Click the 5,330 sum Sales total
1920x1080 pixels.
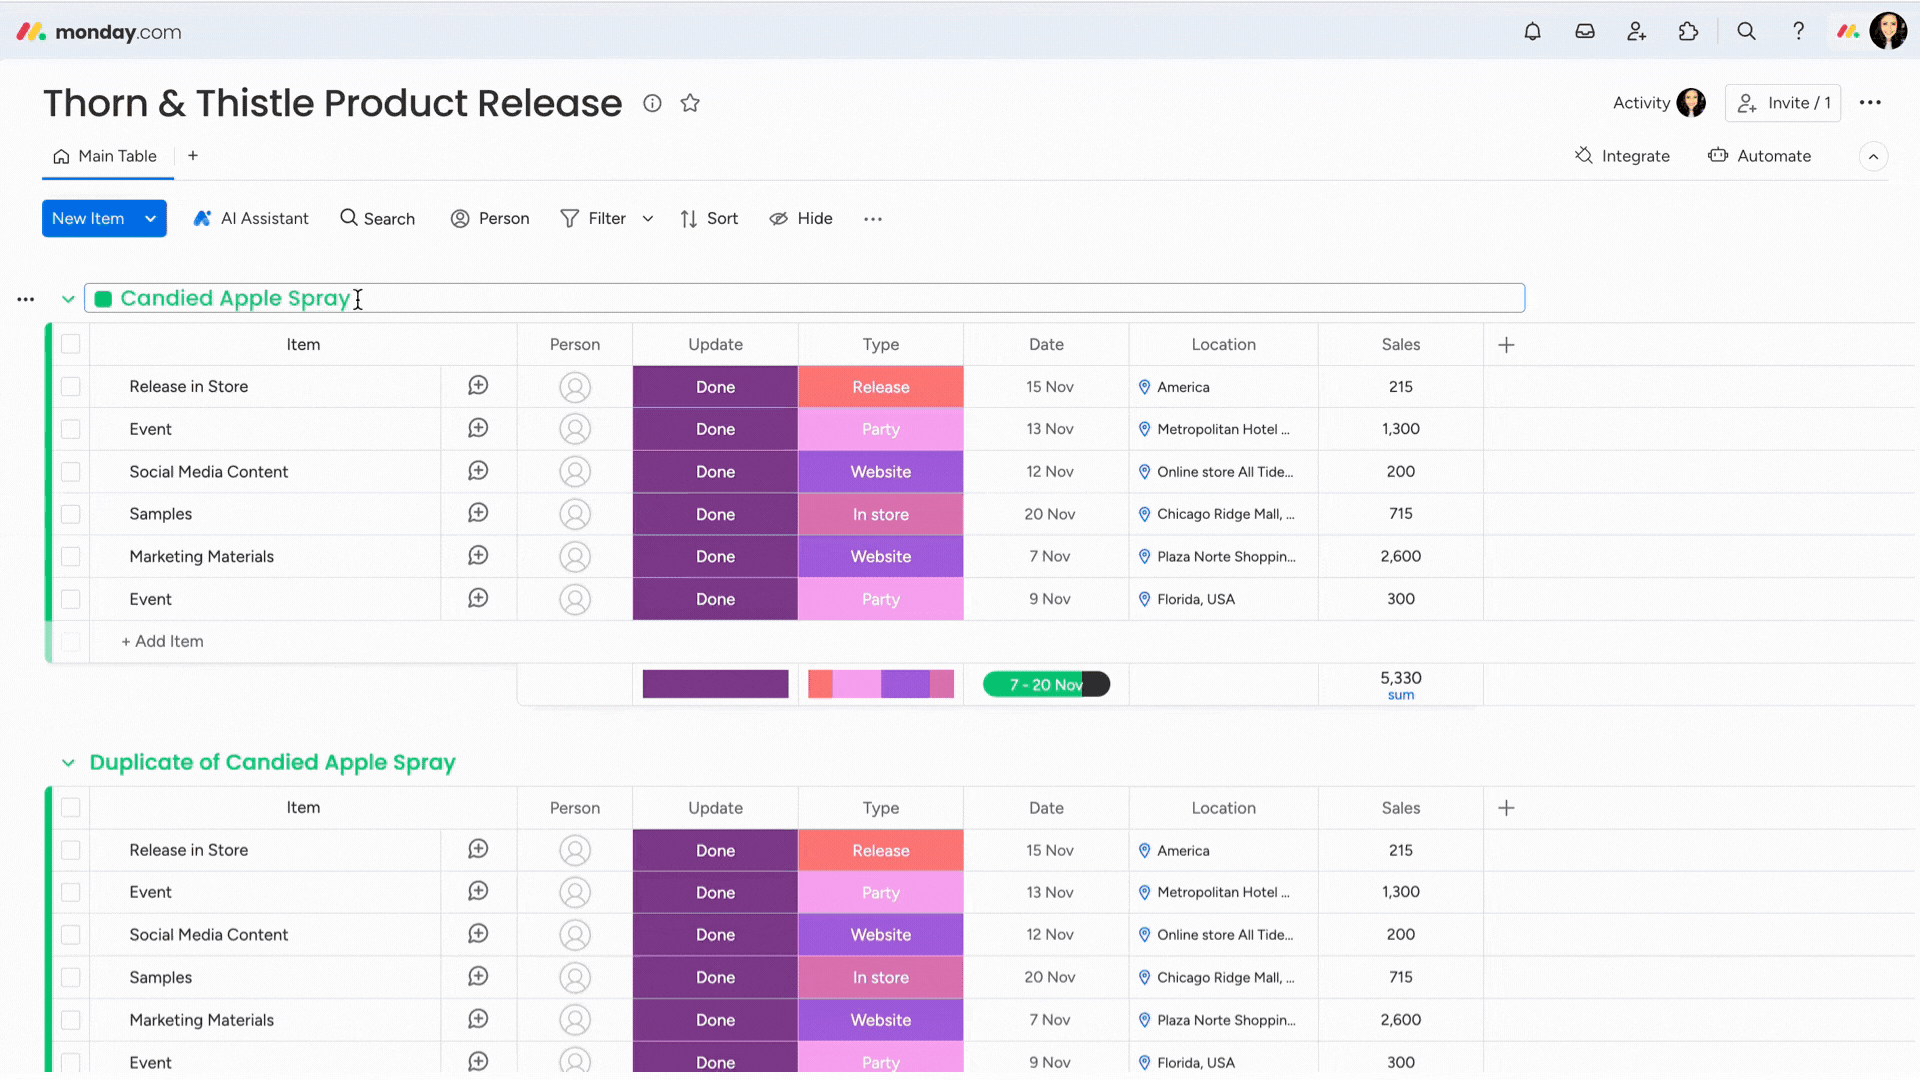tap(1400, 685)
